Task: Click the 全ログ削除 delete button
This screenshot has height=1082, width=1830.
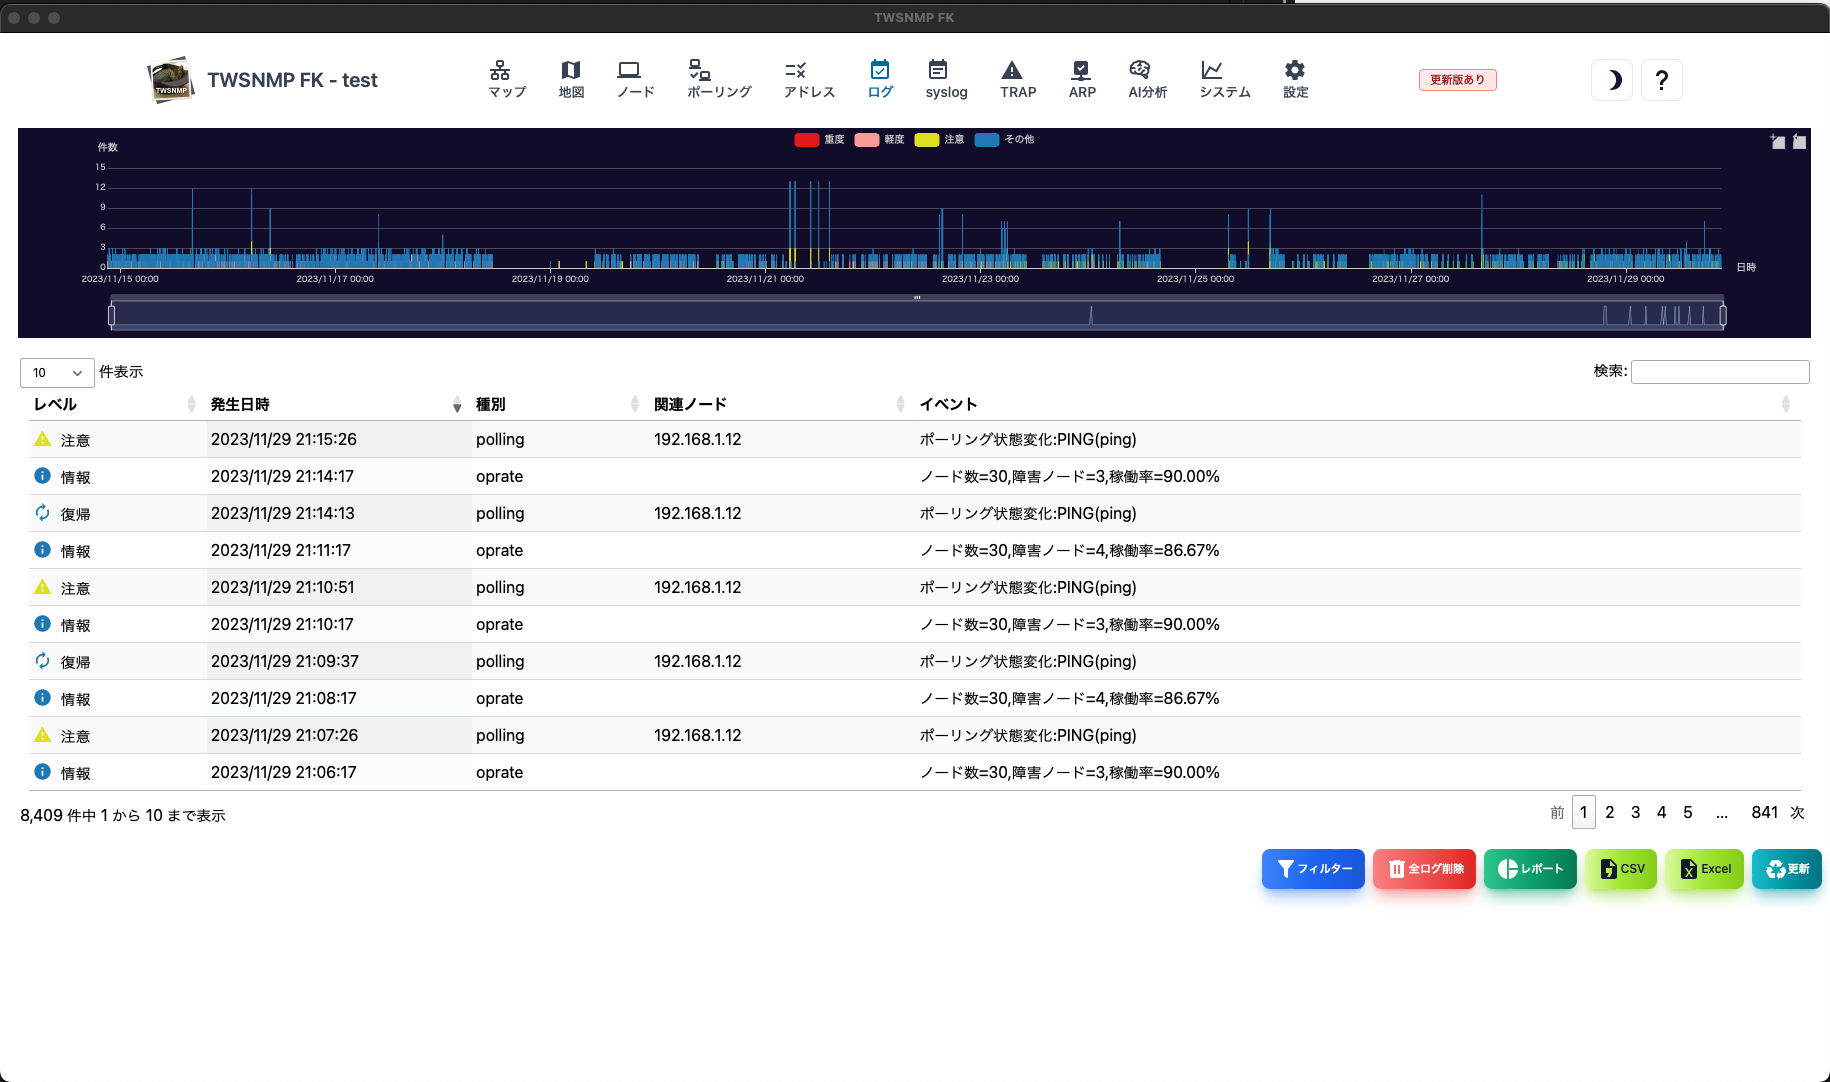Action: point(1425,869)
